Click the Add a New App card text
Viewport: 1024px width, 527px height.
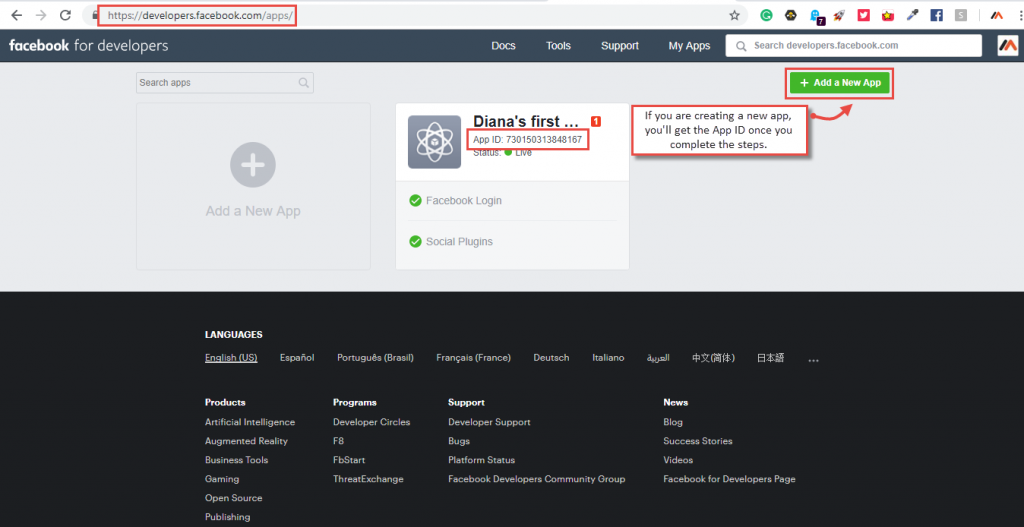click(253, 211)
